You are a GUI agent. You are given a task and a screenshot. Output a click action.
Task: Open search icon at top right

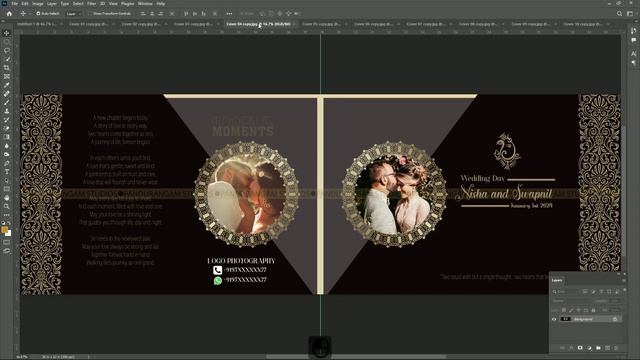click(619, 13)
